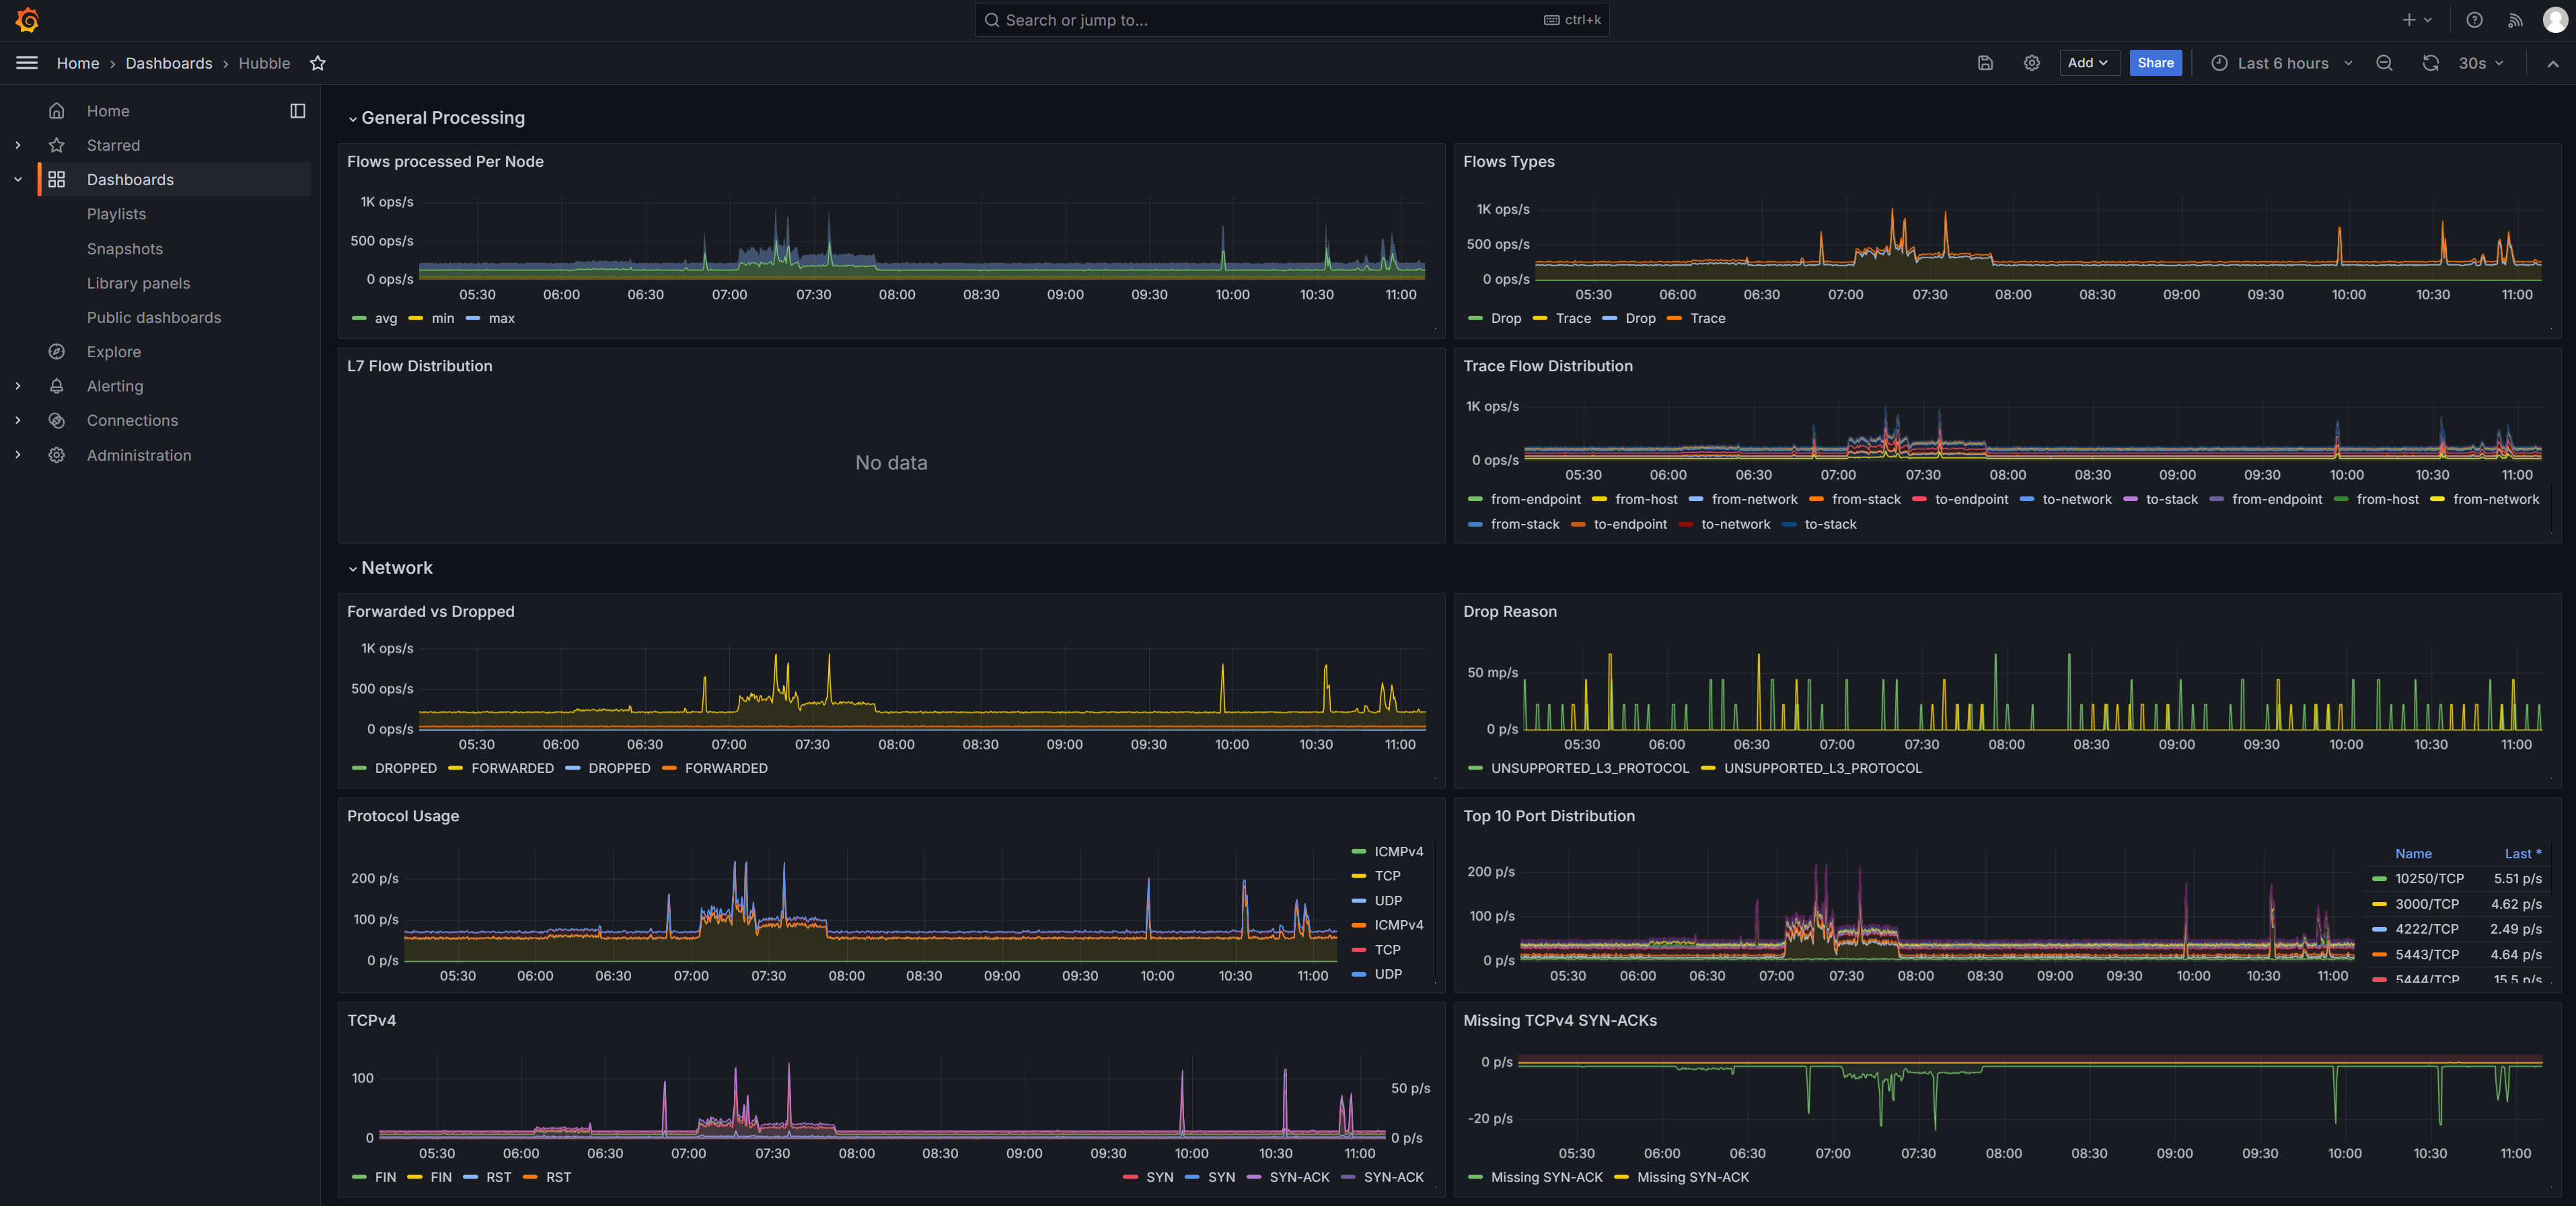
Task: Open Explore from the sidebar
Action: pos(113,352)
